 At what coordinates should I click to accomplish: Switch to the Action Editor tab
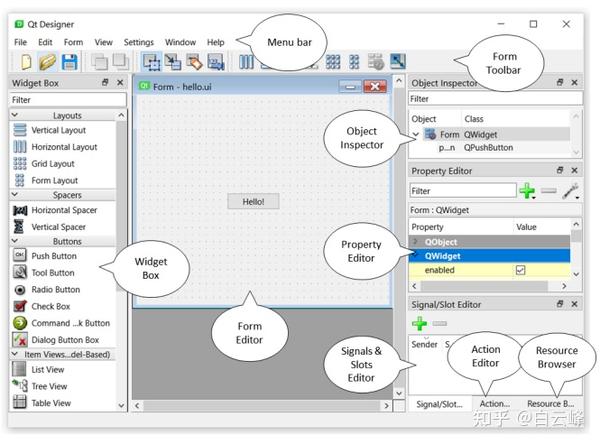(494, 404)
